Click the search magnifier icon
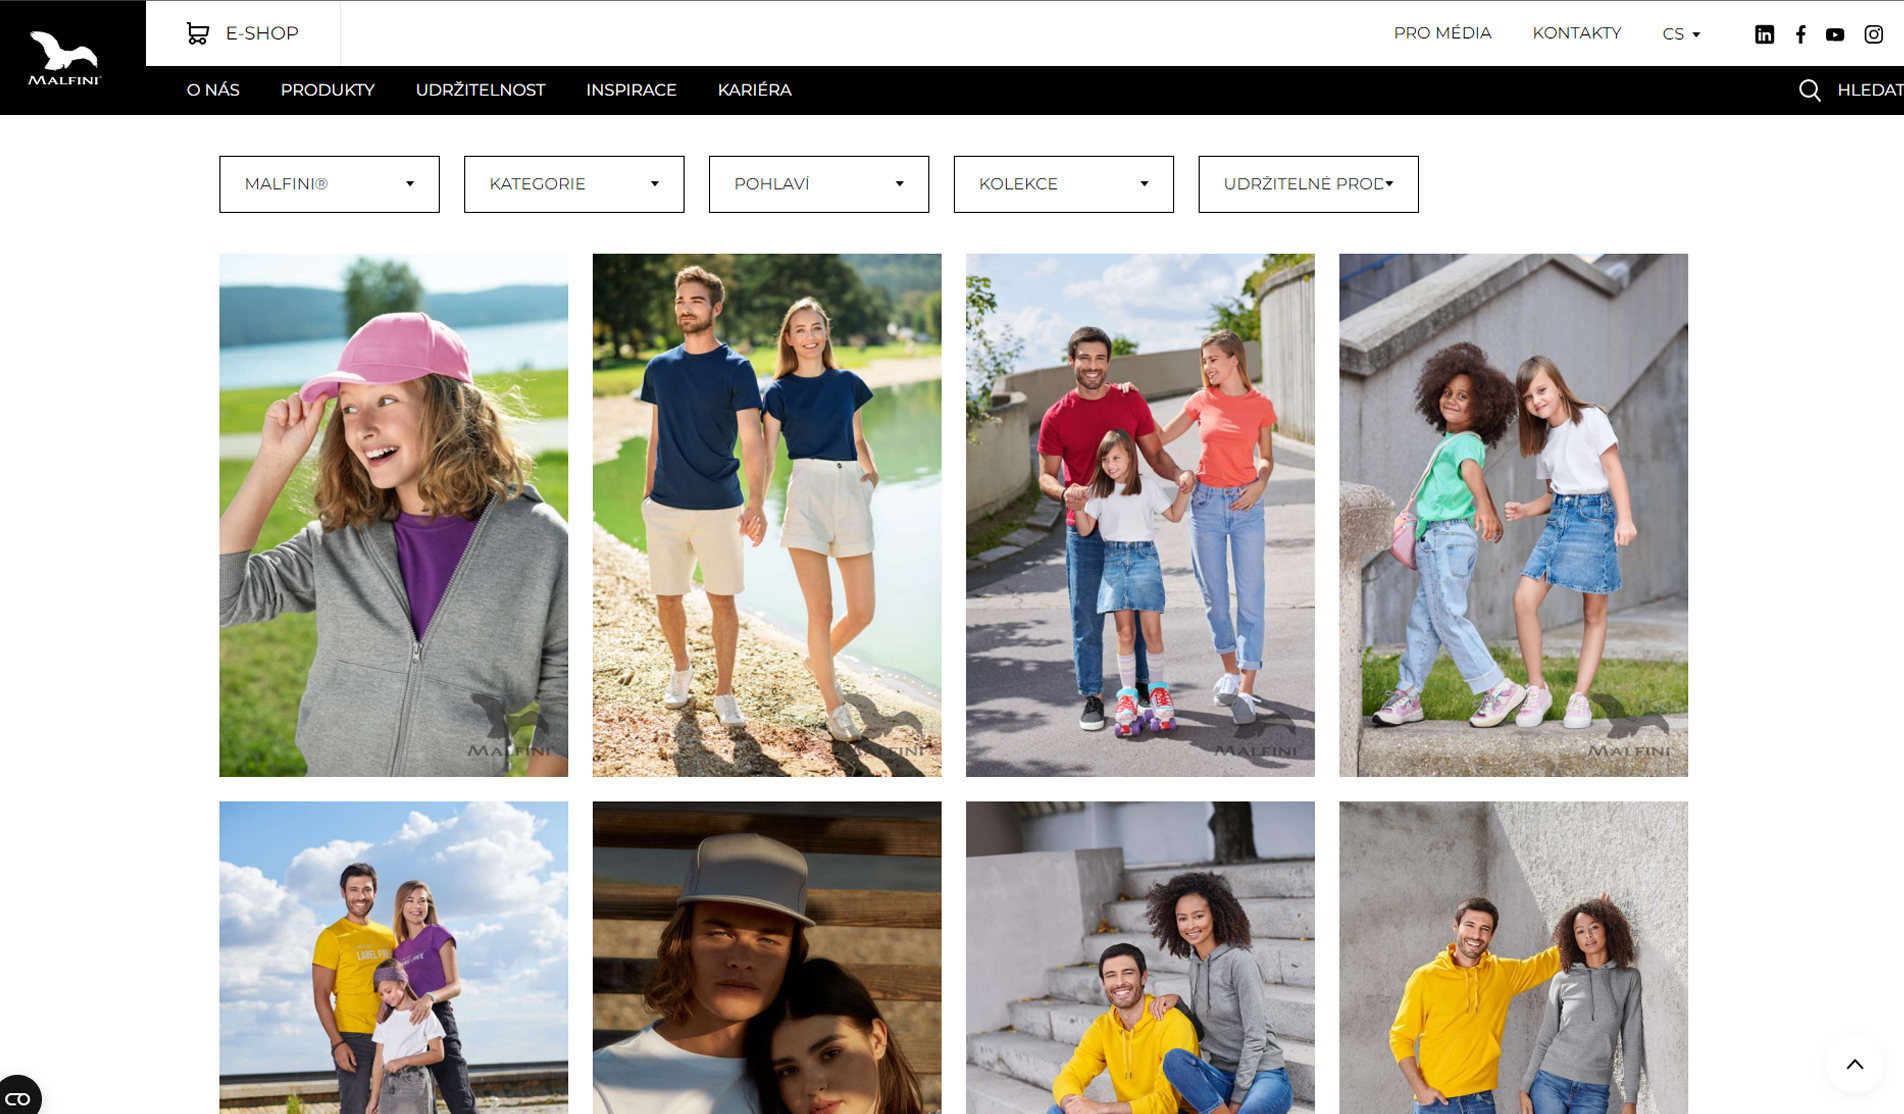Image resolution: width=1904 pixels, height=1114 pixels. coord(1809,90)
